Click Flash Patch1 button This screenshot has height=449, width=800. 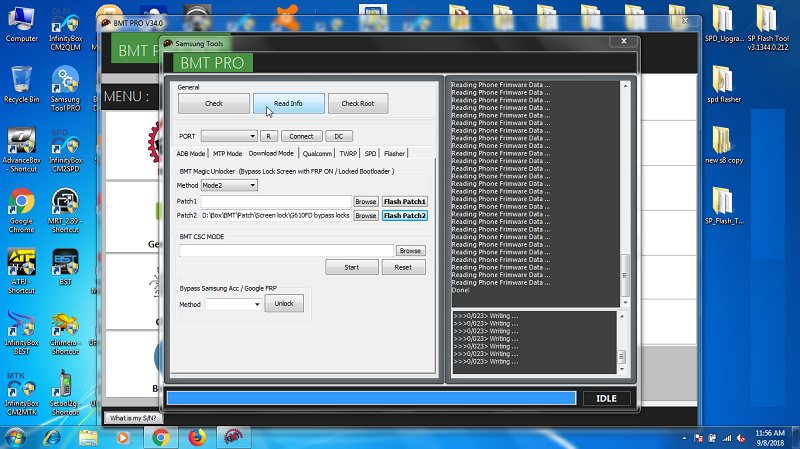405,202
